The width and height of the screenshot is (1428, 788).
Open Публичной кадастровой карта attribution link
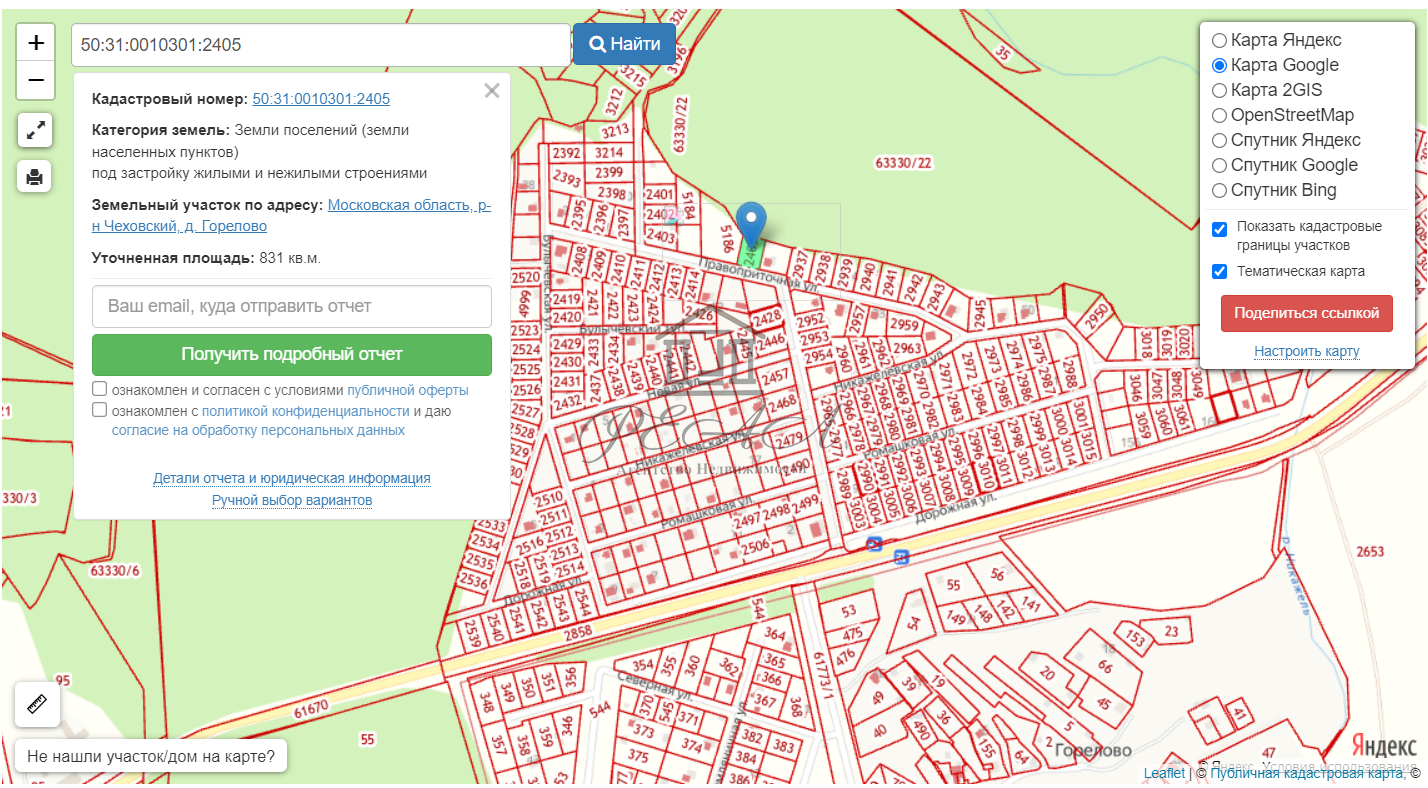point(1306,773)
